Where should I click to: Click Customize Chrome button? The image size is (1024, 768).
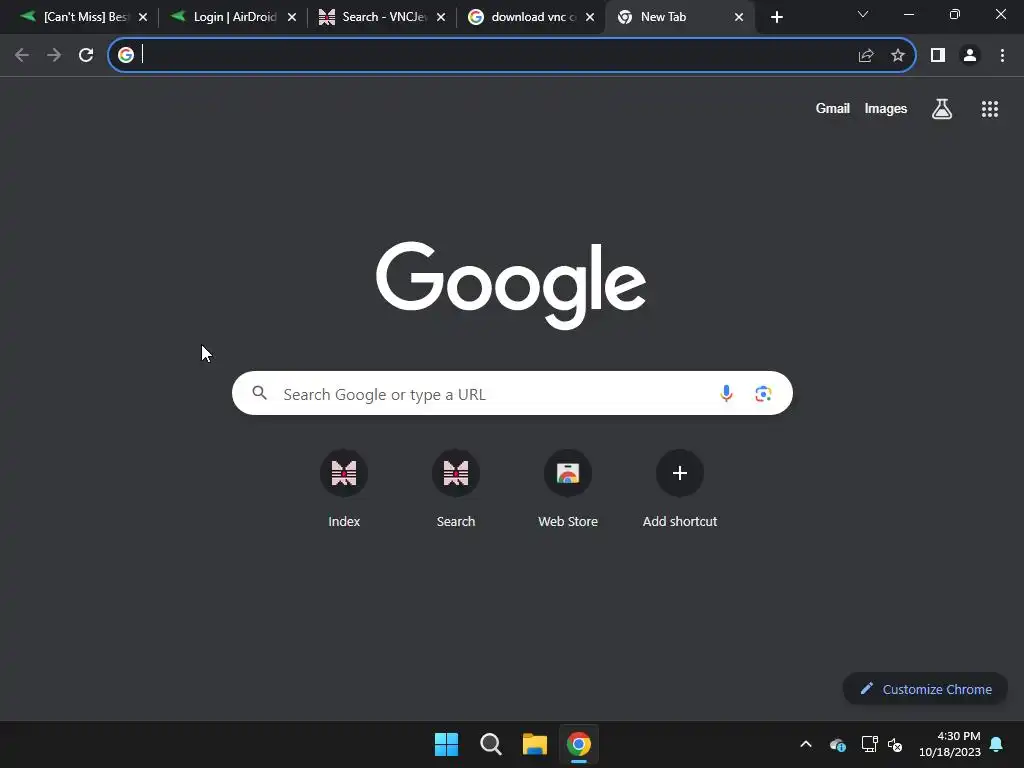(925, 689)
